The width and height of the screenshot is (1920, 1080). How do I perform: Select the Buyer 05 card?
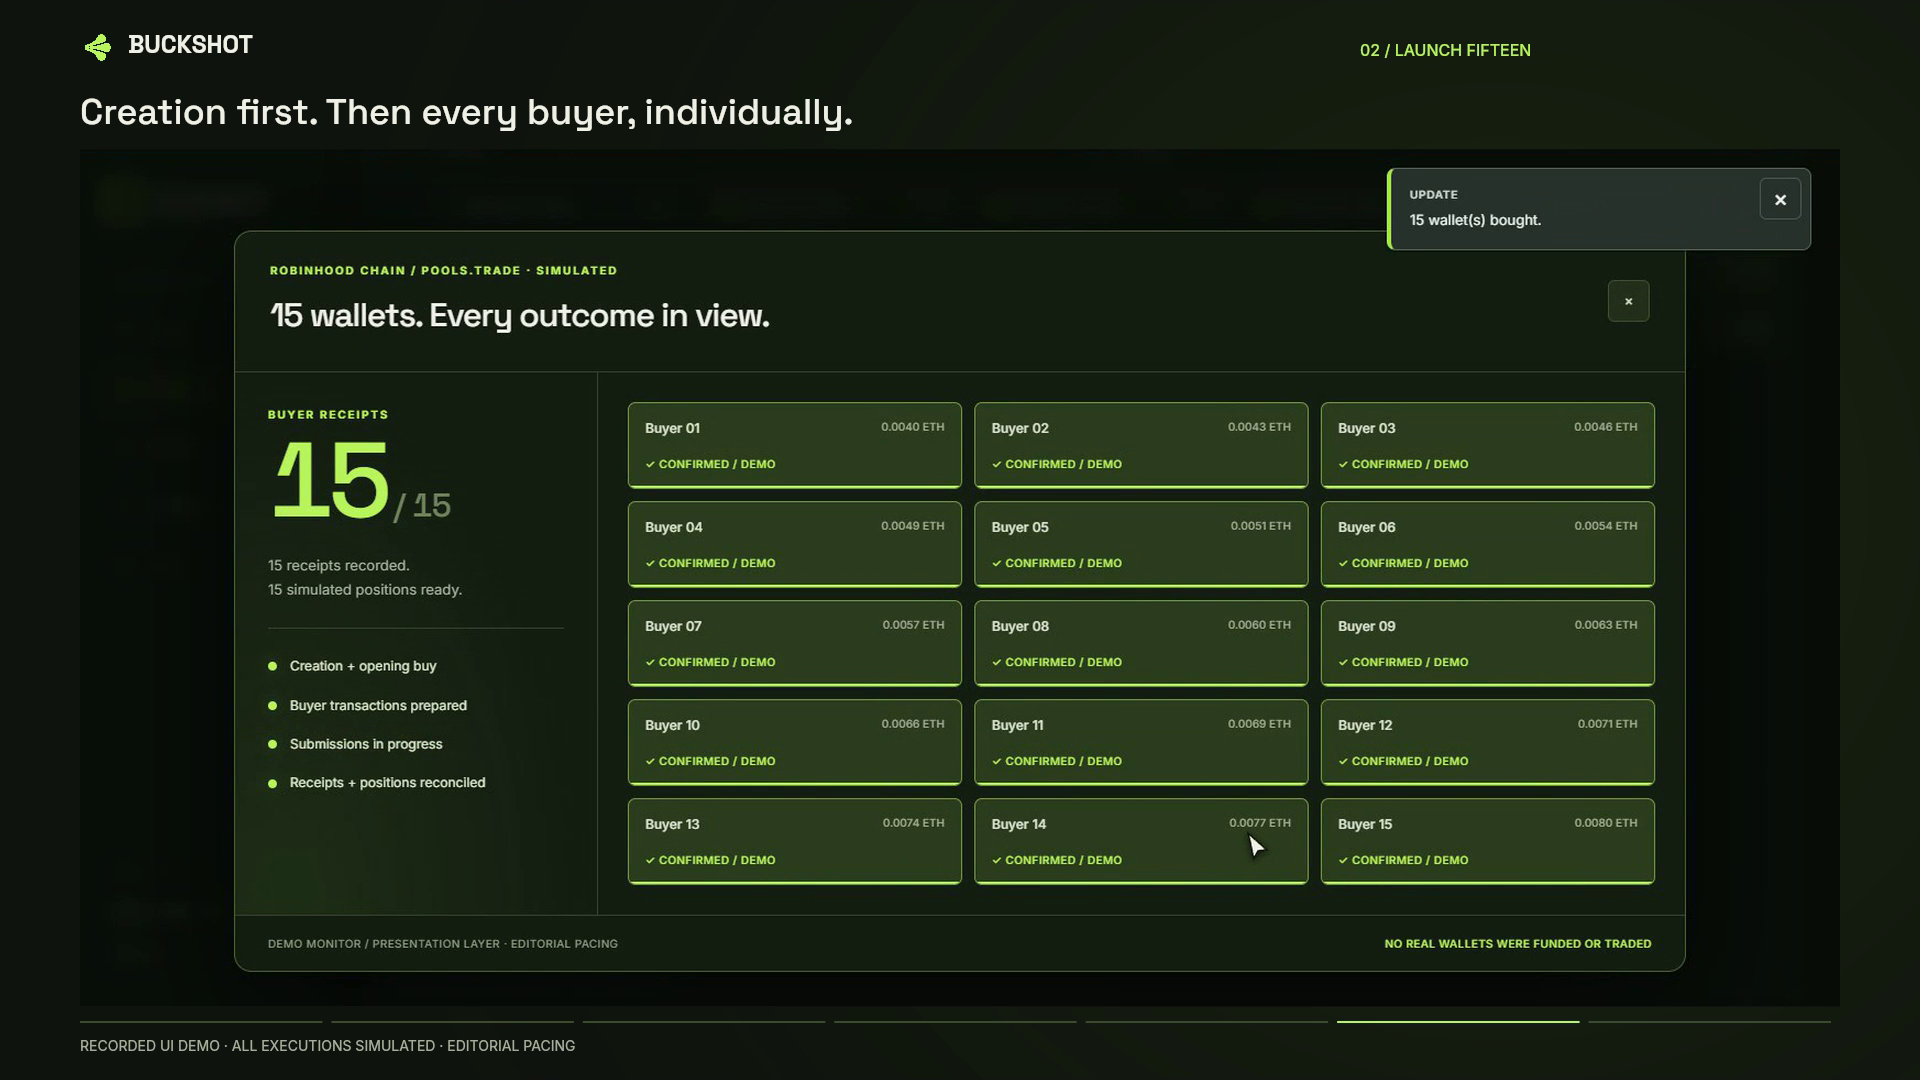[x=1141, y=544]
